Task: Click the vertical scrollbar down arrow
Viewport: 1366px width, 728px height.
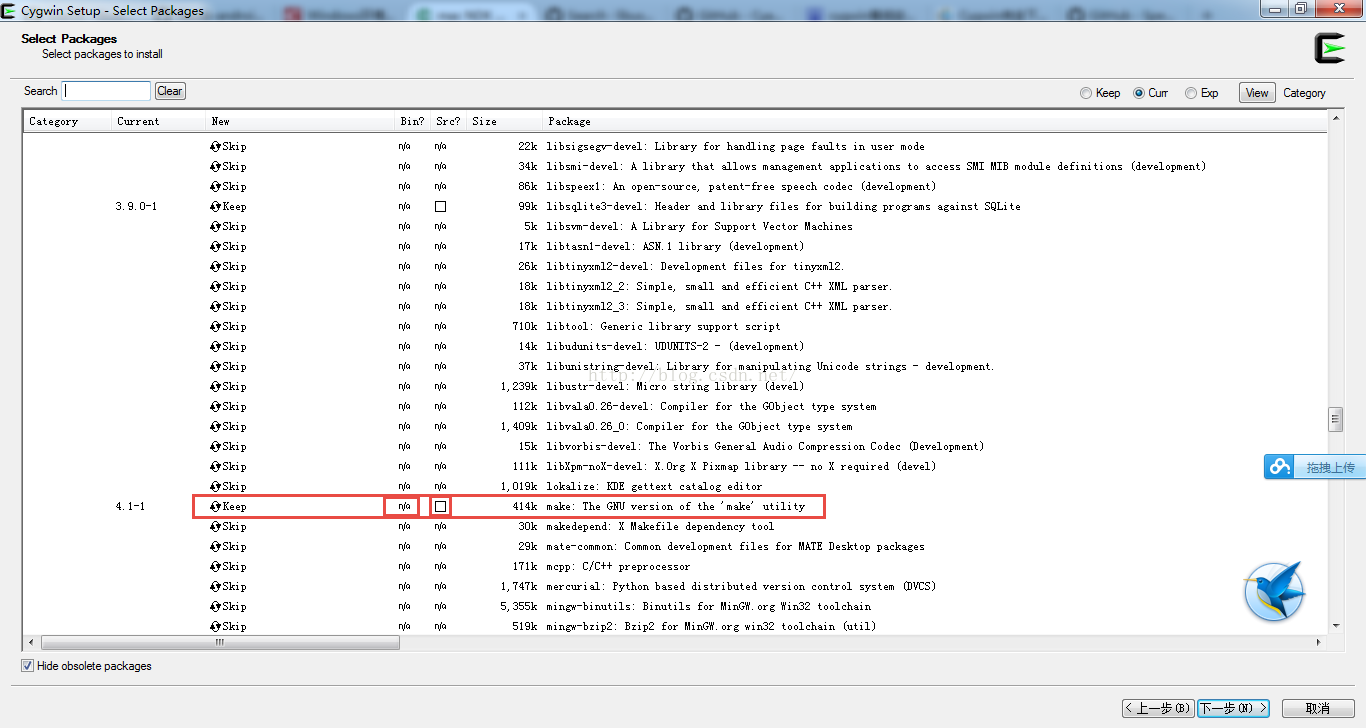Action: click(1335, 626)
